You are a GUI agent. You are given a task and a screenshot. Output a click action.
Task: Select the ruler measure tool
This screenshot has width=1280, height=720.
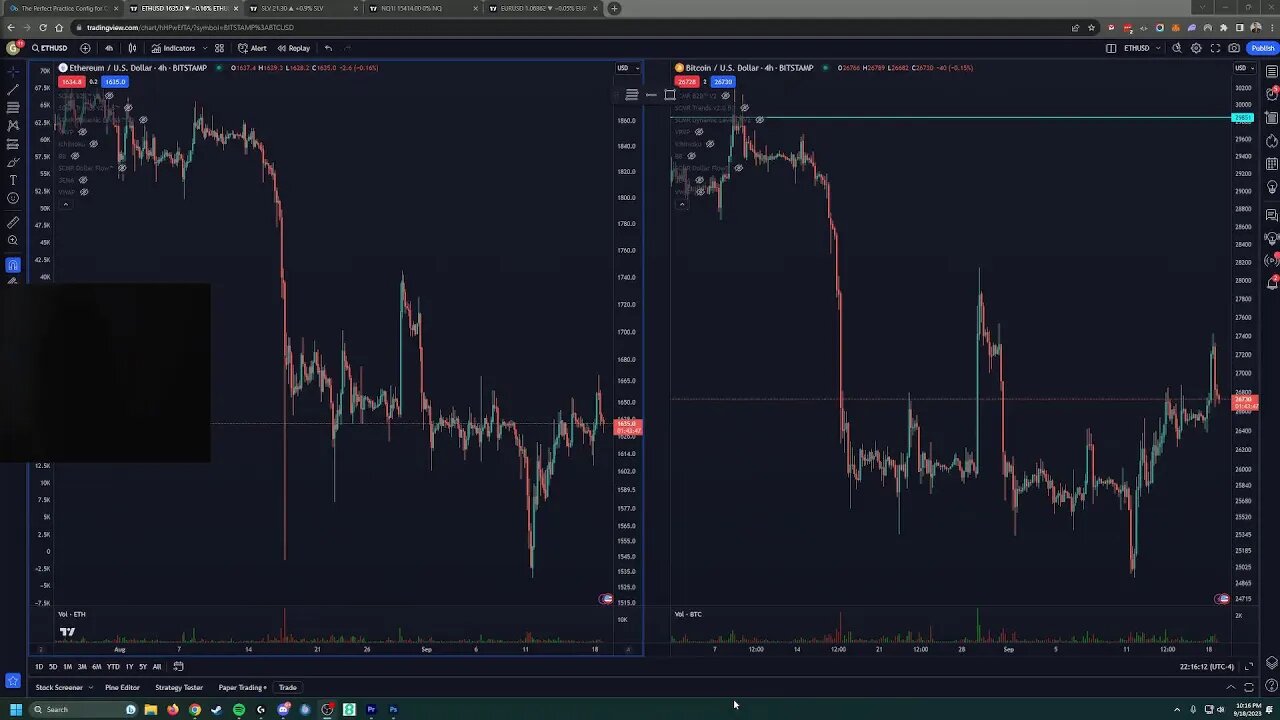coord(13,222)
